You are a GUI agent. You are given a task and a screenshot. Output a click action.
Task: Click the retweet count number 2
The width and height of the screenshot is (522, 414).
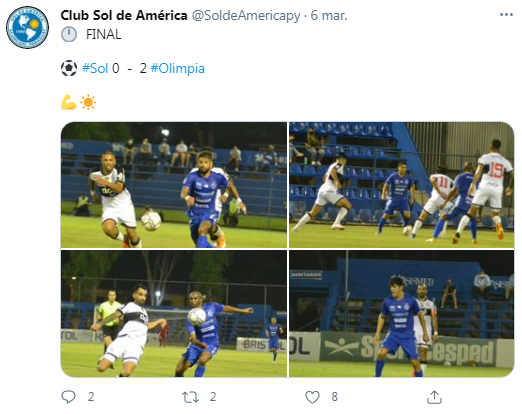[213, 397]
